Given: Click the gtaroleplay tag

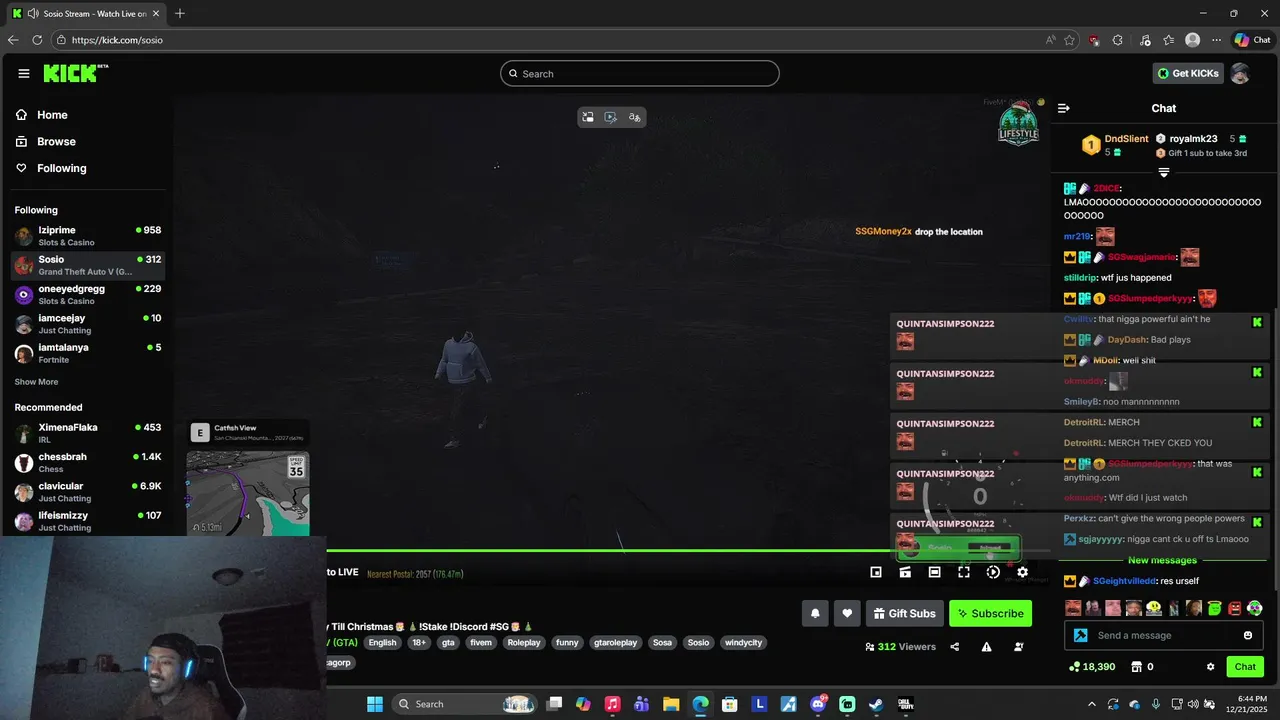Looking at the screenshot, I should click(614, 643).
